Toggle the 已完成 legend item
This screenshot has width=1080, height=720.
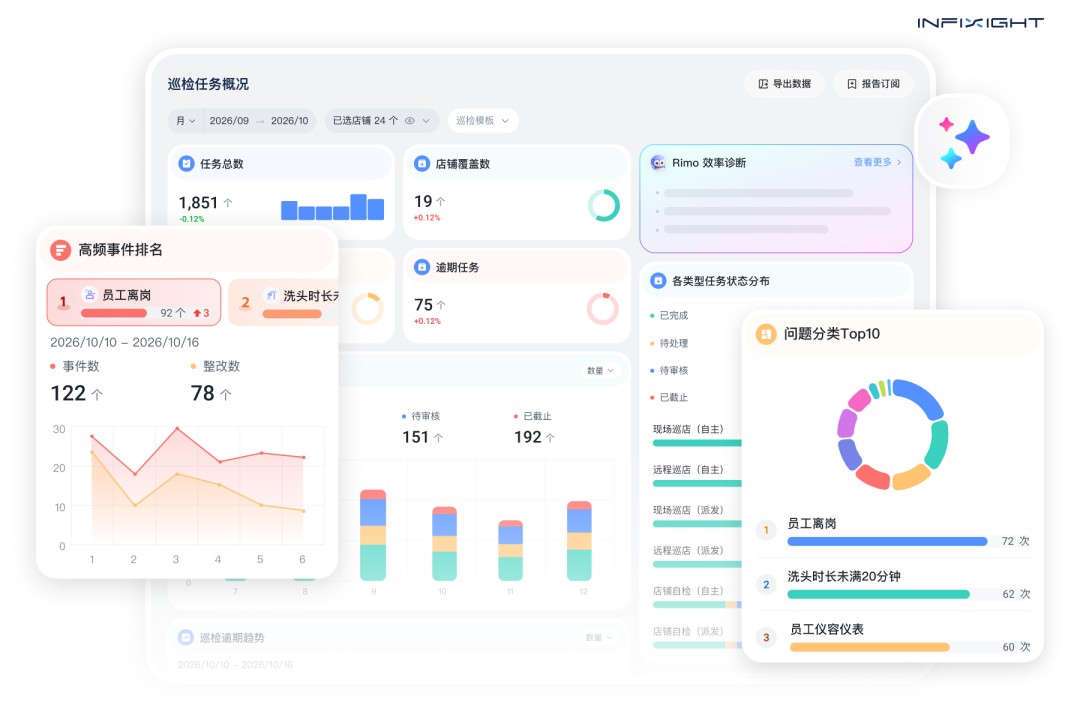[x=669, y=315]
